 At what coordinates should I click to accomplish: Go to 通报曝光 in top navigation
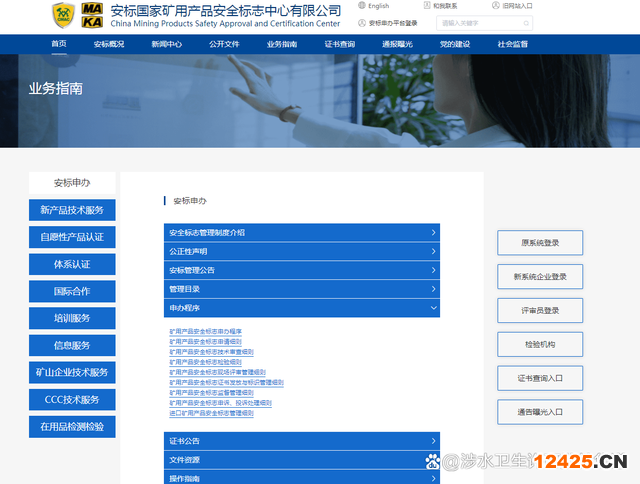tap(397, 44)
